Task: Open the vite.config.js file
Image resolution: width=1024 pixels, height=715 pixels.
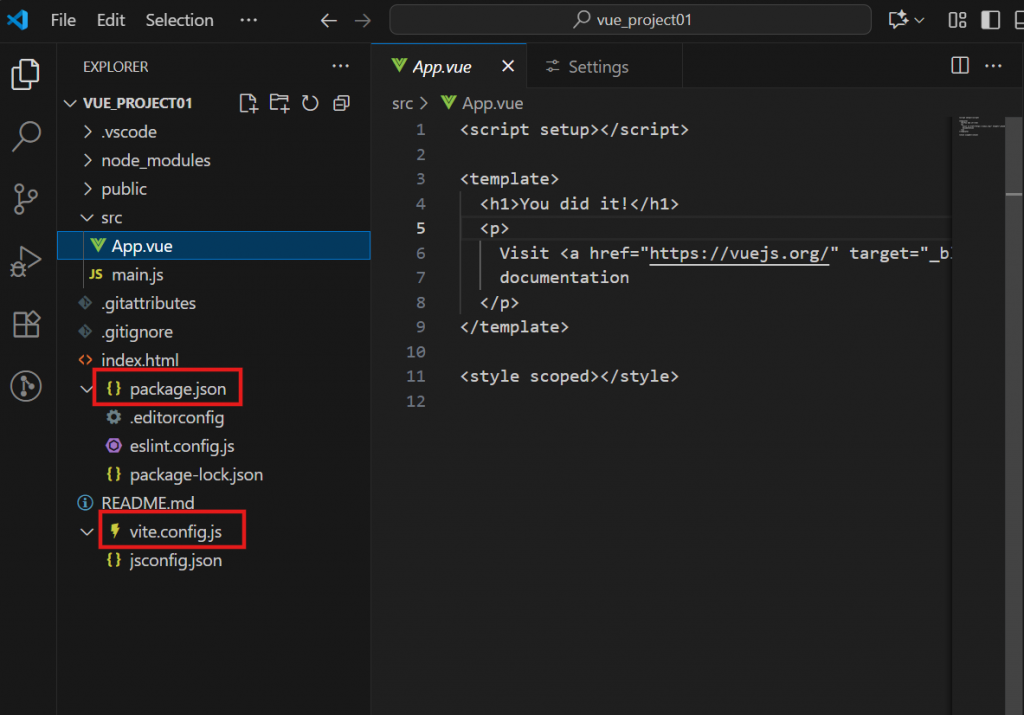Action: point(214,532)
